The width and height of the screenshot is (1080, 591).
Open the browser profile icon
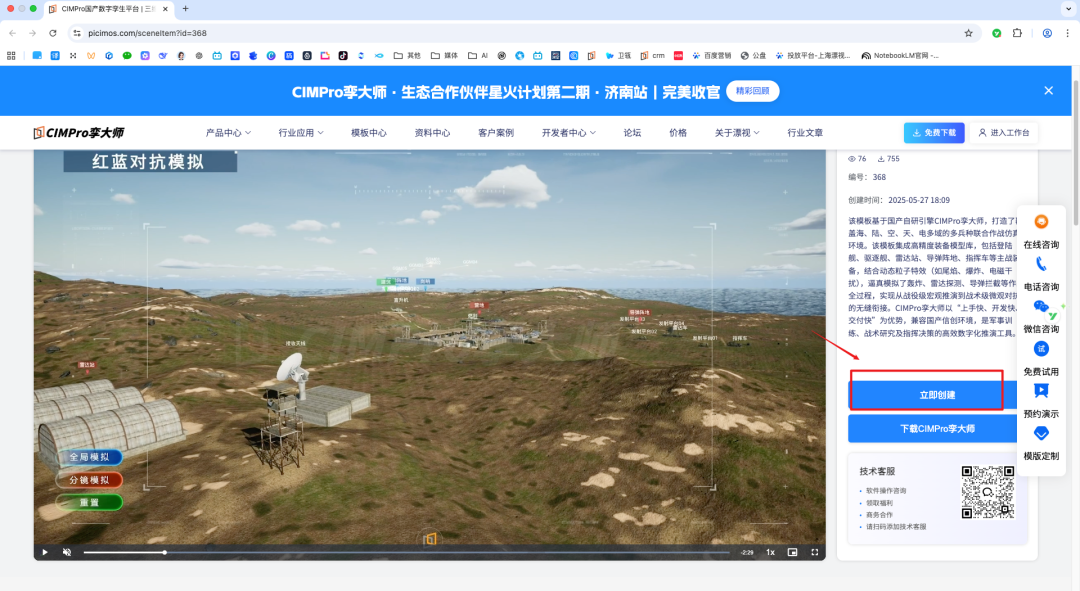pos(1047,33)
